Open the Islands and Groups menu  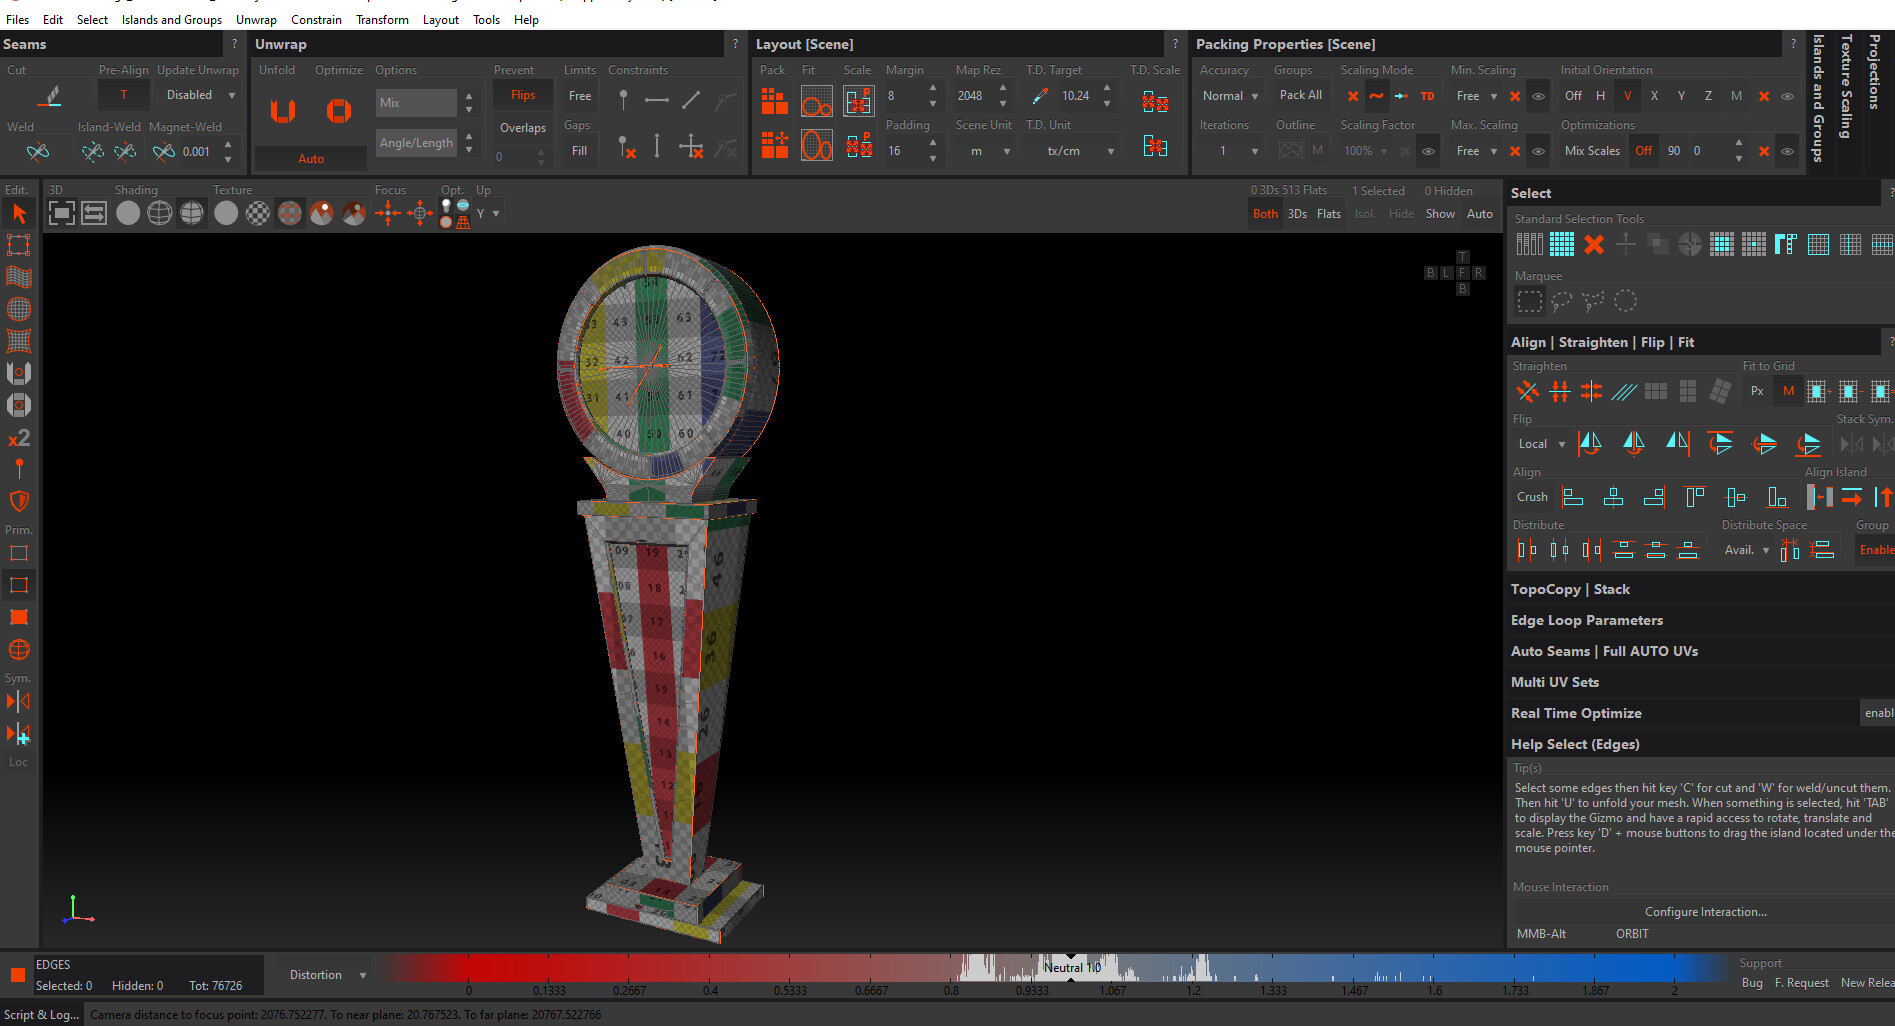[x=171, y=19]
